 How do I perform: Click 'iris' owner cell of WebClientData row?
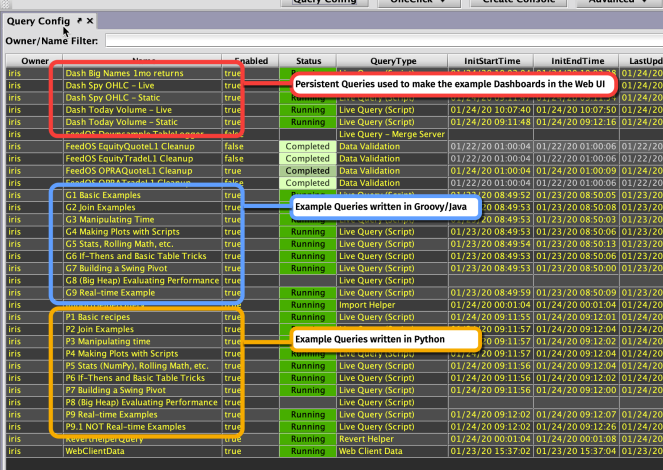click(34, 452)
